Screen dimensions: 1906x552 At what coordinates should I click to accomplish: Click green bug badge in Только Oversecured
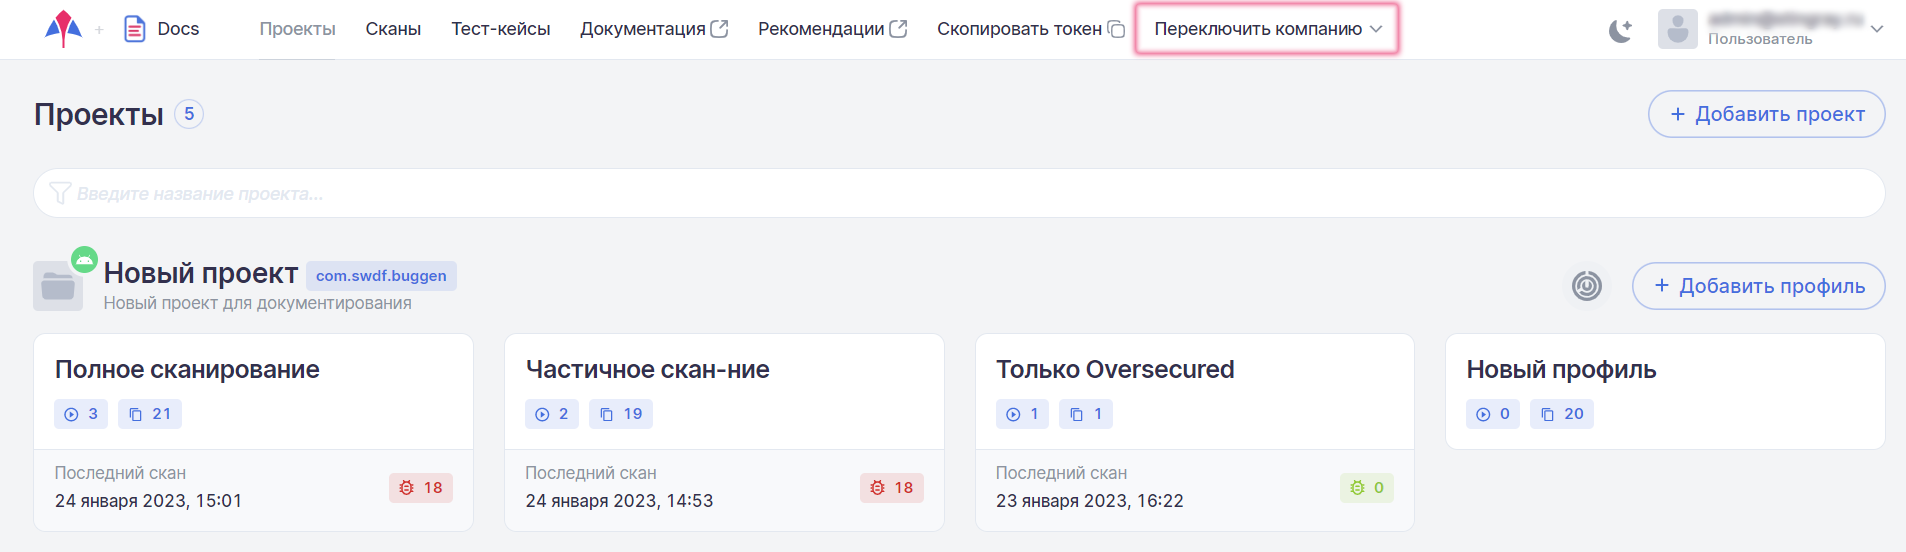coord(1366,488)
